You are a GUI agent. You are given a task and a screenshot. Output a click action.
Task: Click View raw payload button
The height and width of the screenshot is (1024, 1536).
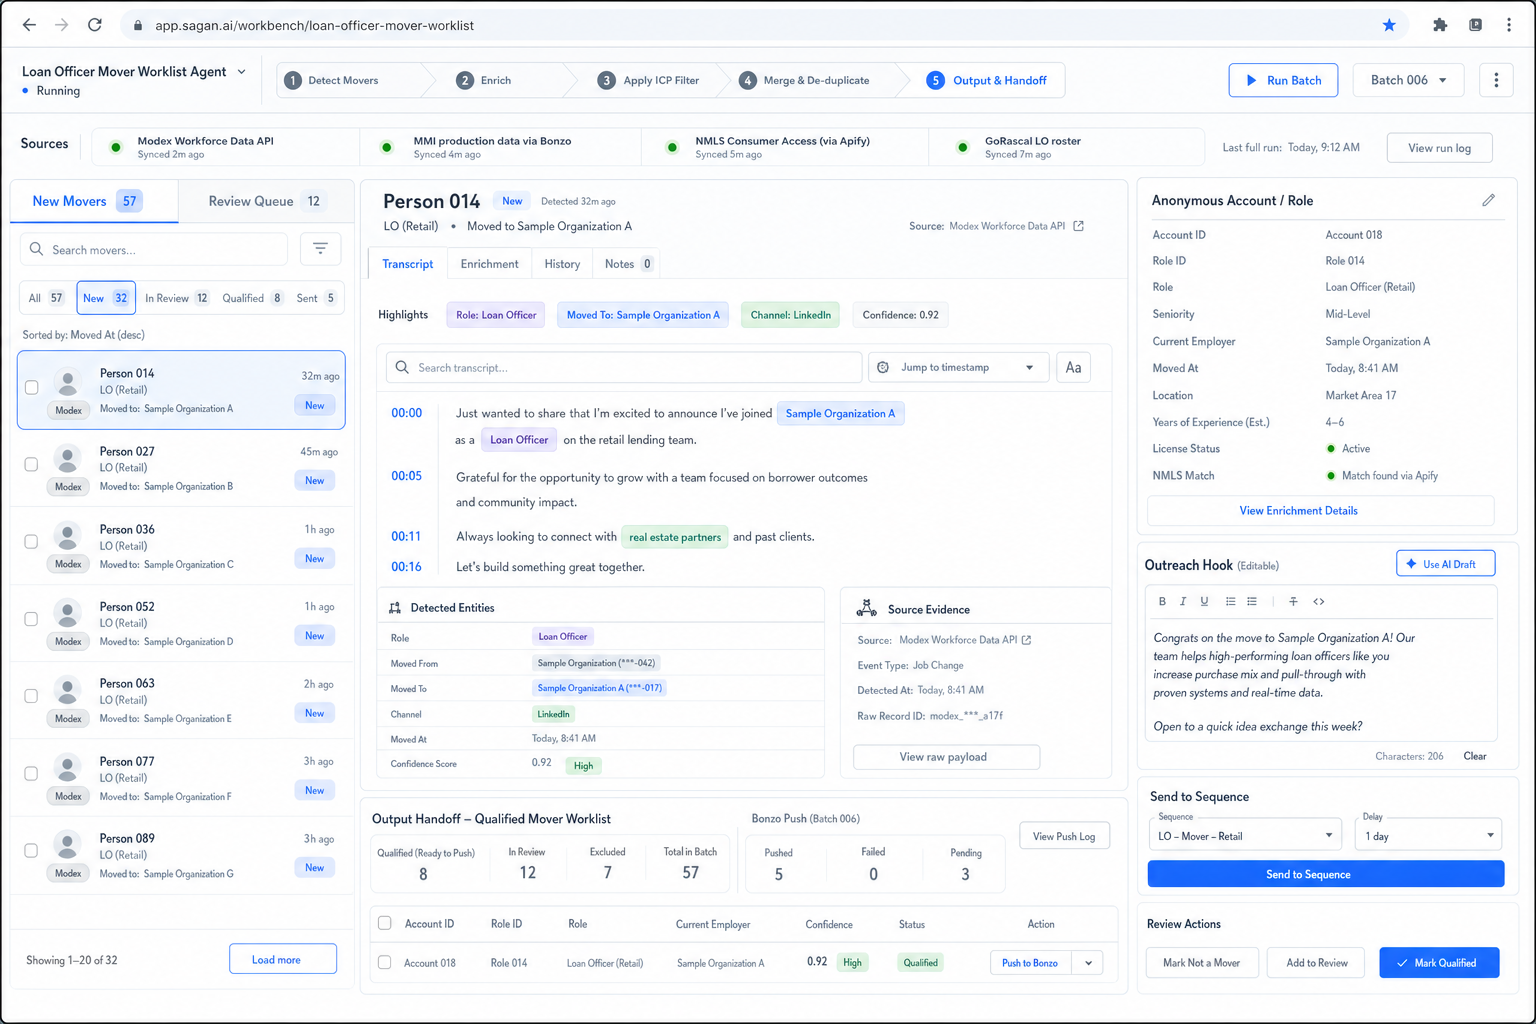coord(946,757)
